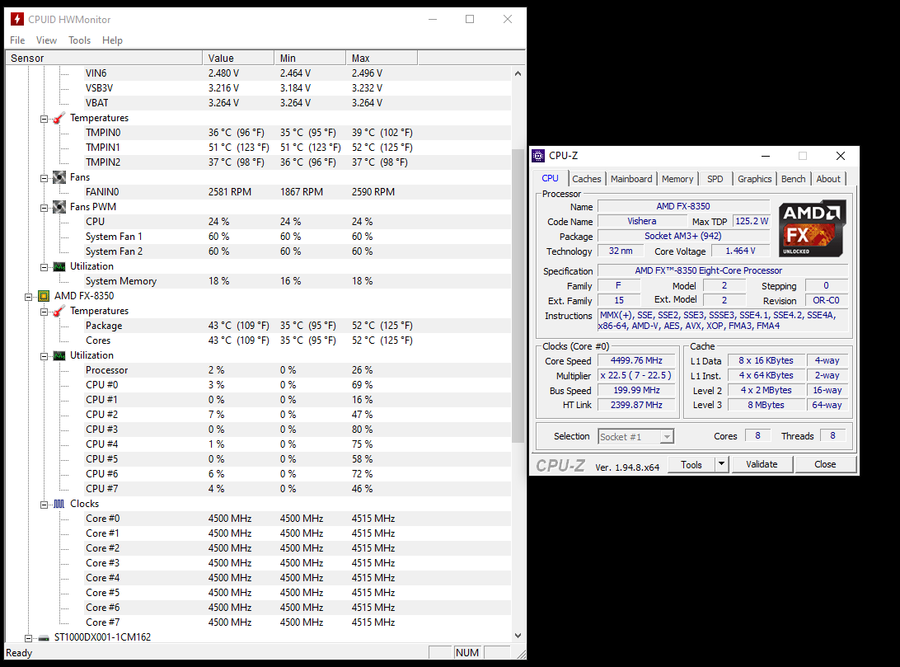900x667 pixels.
Task: Collapse the Clocks tree node
Action: (x=44, y=505)
